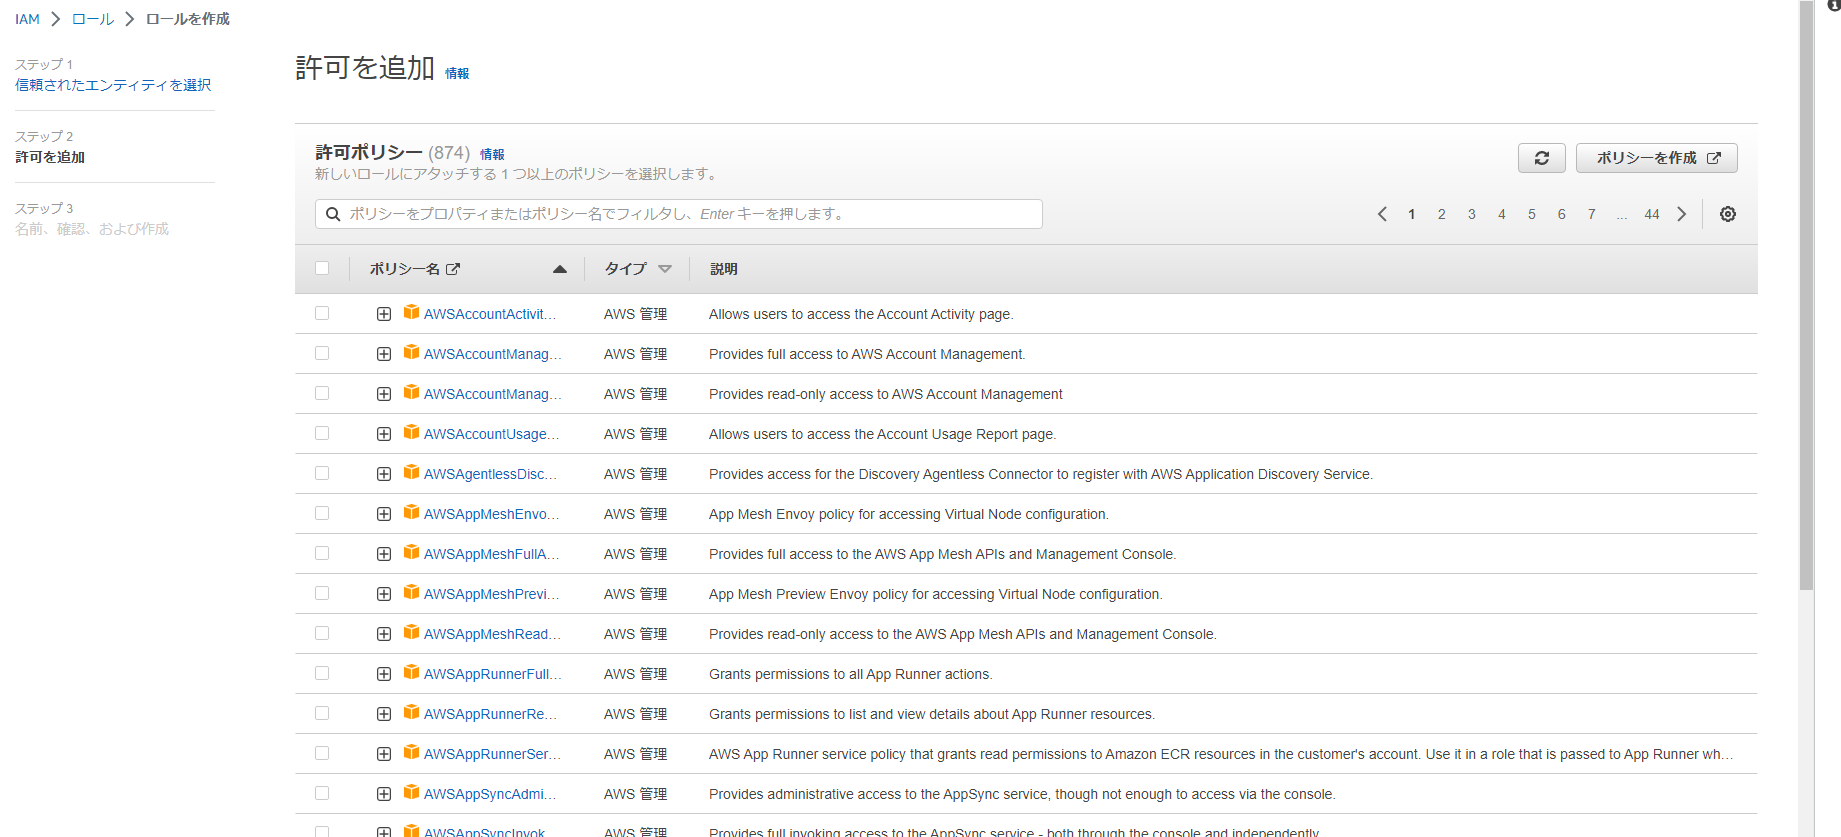Viewport: 1841px width, 837px height.
Task: Click the policy cube icon for AWSAppRunnerRe...
Action: point(411,713)
